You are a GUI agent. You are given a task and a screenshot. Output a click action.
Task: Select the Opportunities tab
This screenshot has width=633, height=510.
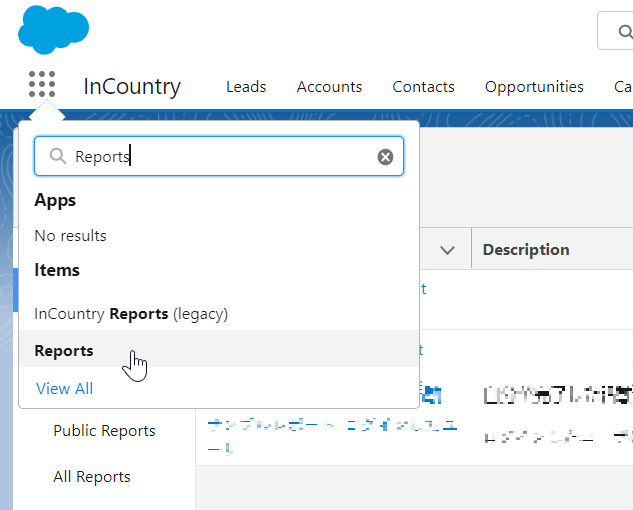click(534, 87)
